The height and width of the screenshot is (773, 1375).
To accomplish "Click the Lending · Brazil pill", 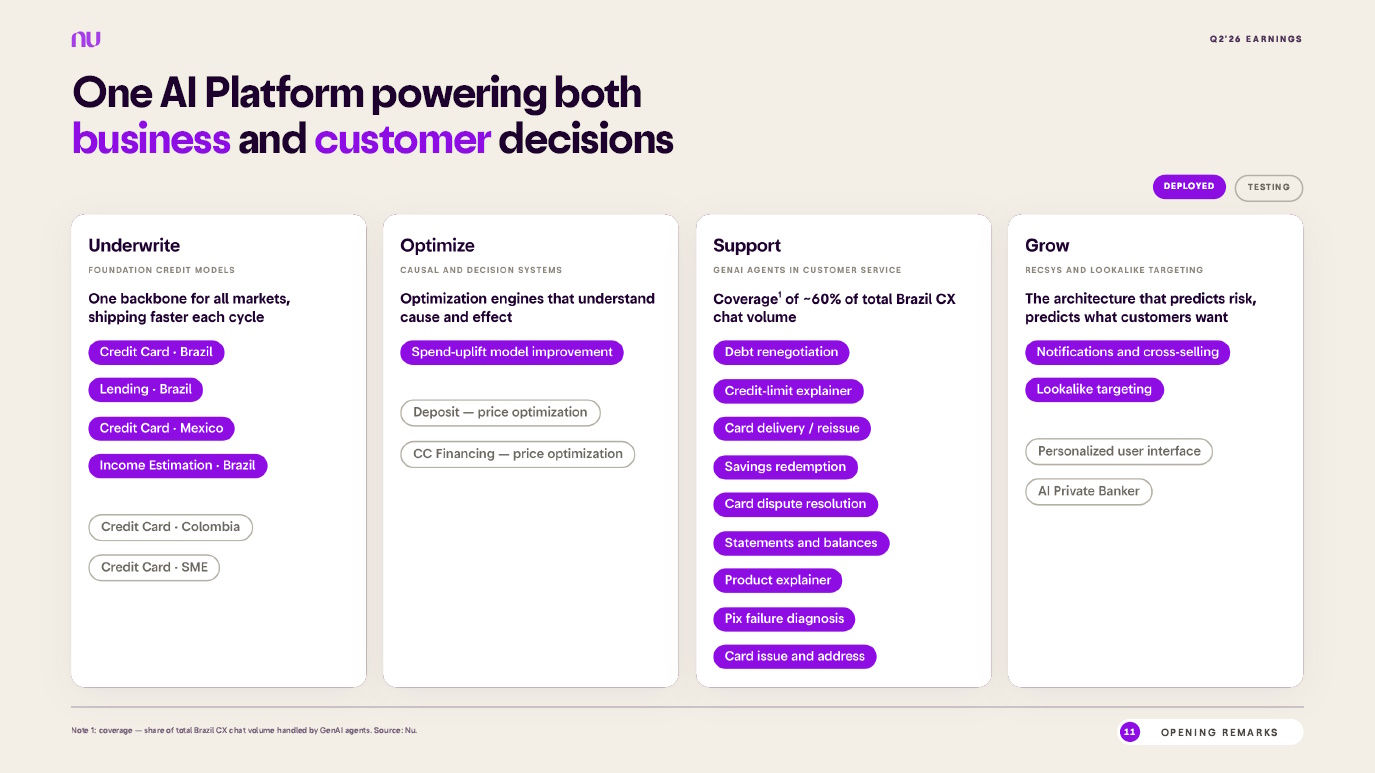I will coord(146,389).
